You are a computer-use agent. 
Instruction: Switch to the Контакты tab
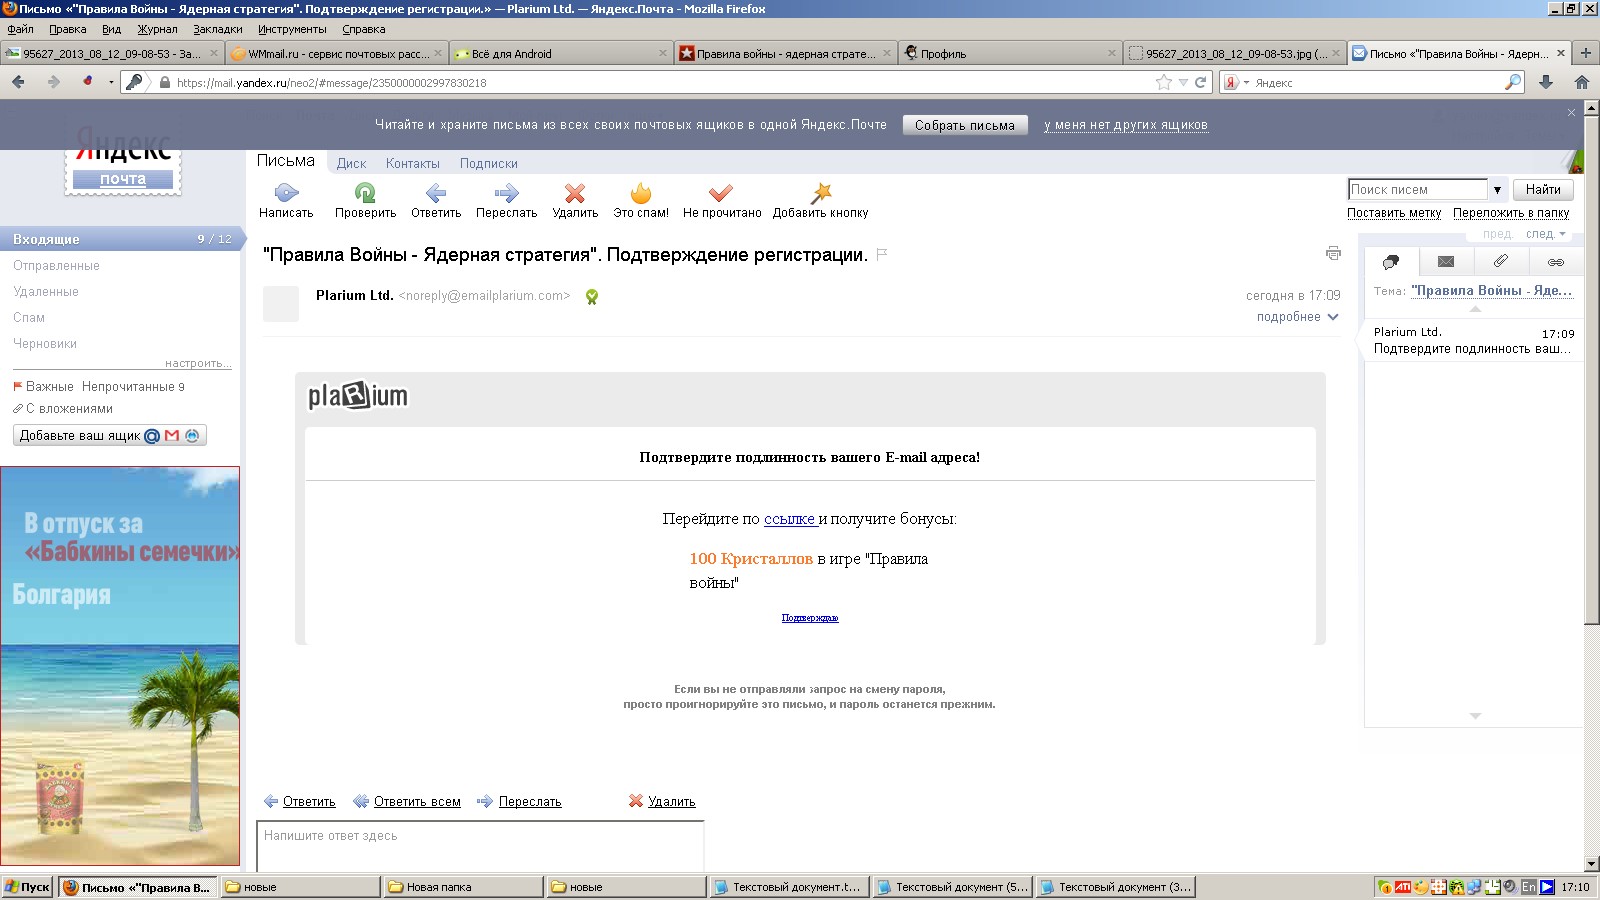tap(413, 163)
